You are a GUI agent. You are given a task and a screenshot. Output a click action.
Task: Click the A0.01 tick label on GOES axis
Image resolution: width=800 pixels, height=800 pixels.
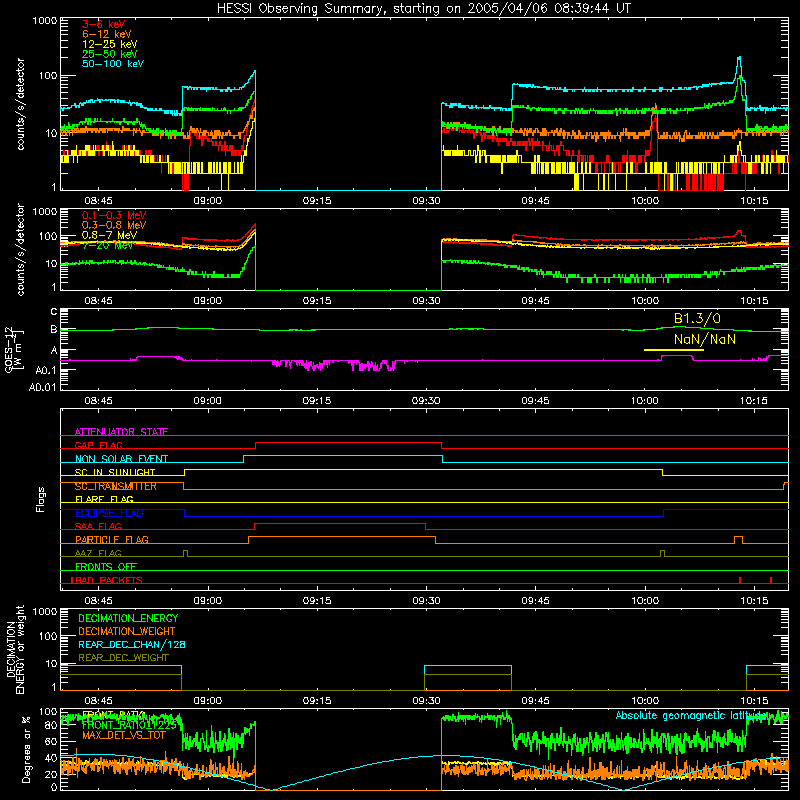point(42,387)
